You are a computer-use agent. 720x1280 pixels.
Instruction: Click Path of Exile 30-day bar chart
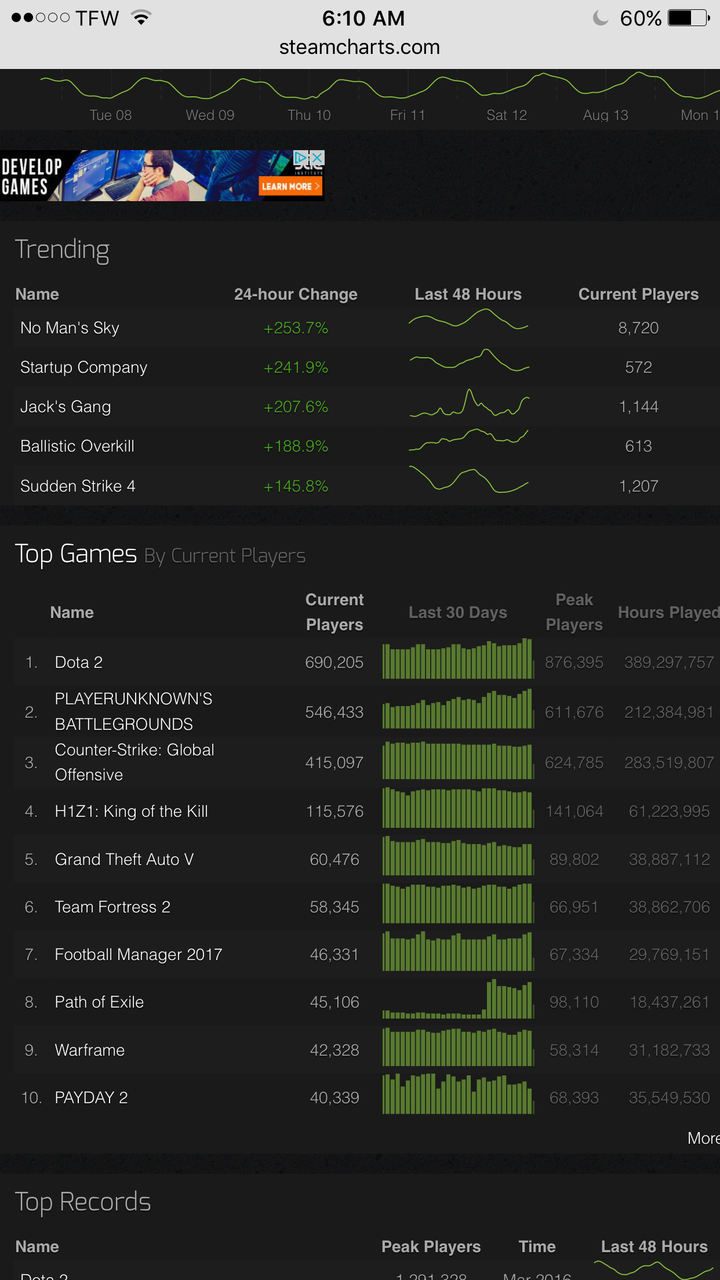(x=458, y=999)
